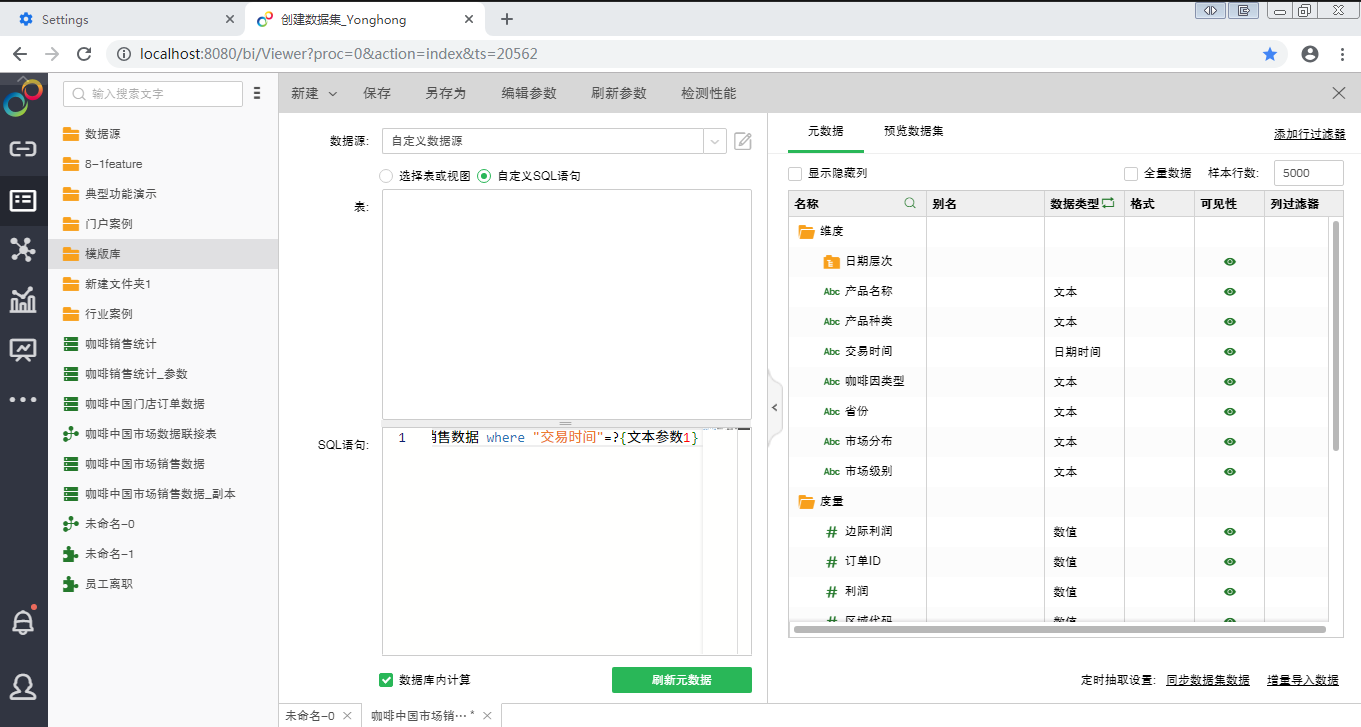Click 编辑参数 in the toolbar

528,93
